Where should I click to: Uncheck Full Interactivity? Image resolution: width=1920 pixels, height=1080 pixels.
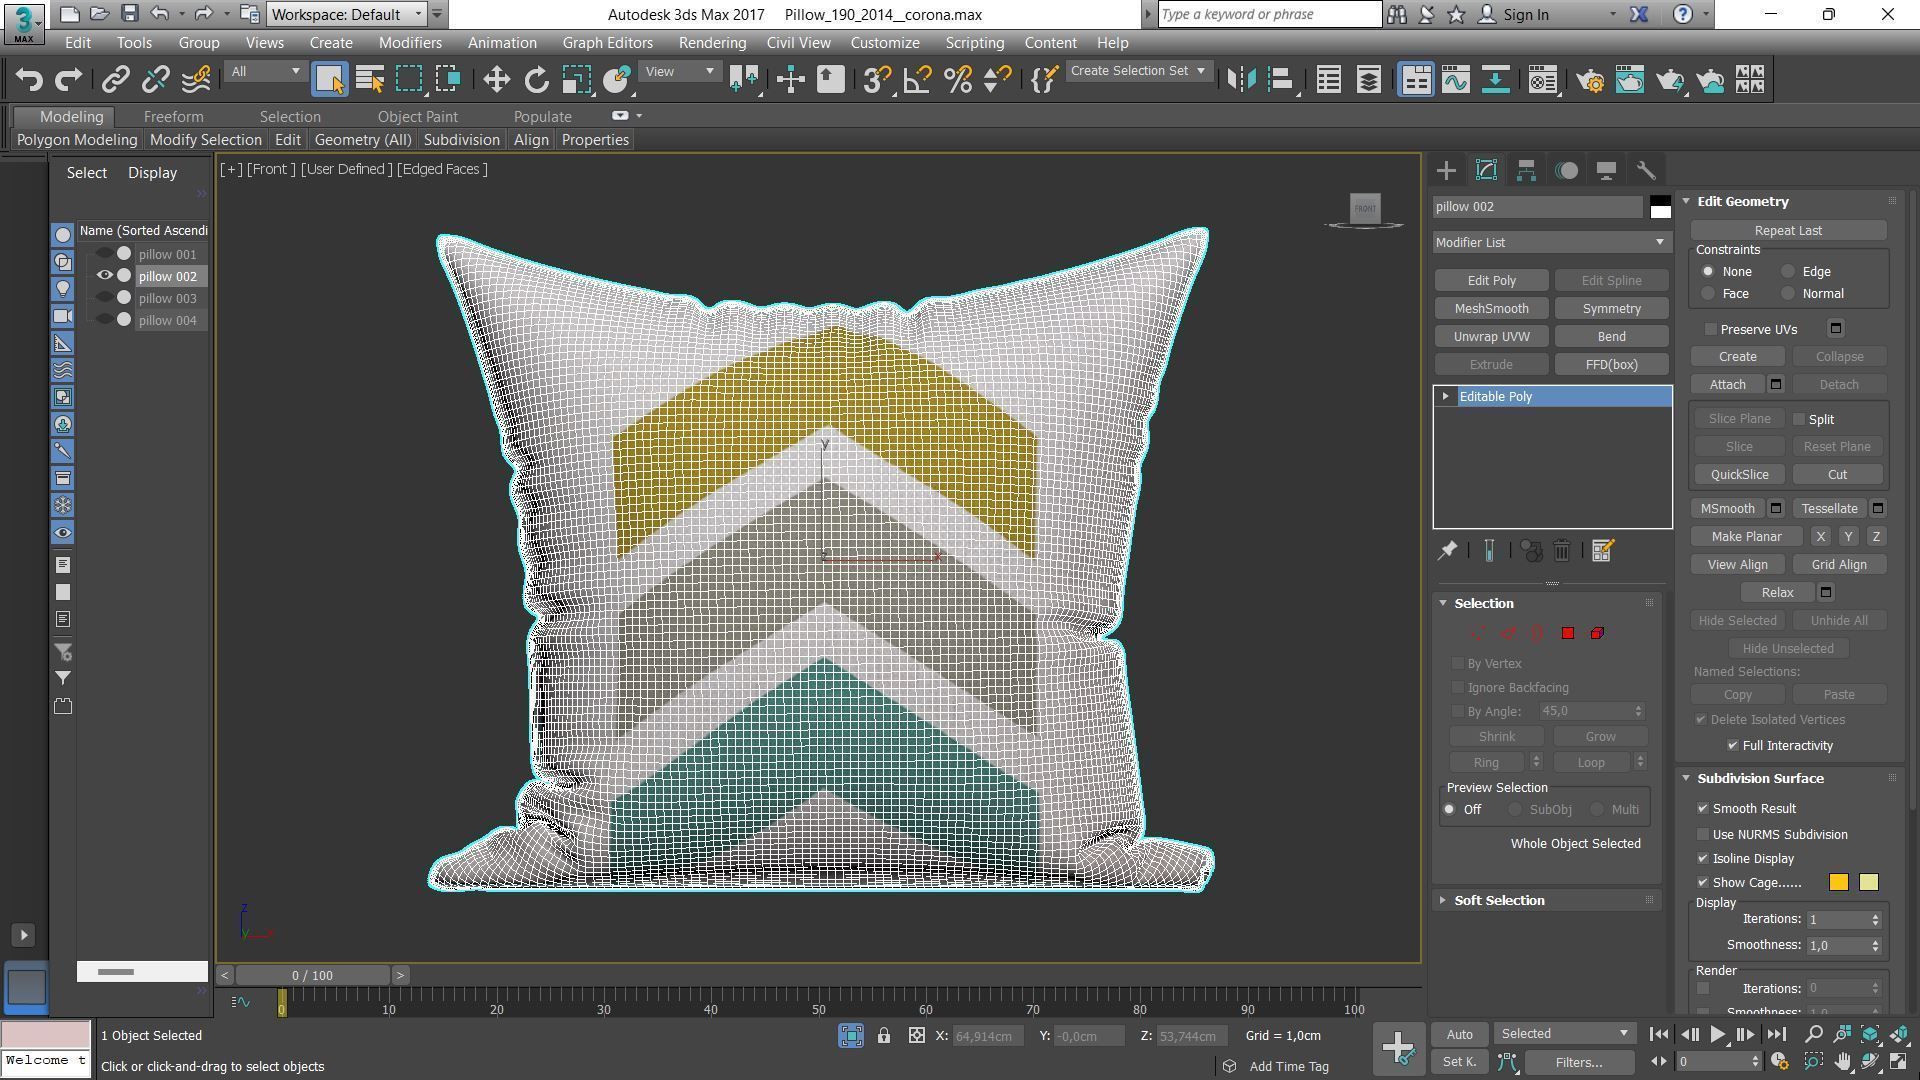(1733, 746)
